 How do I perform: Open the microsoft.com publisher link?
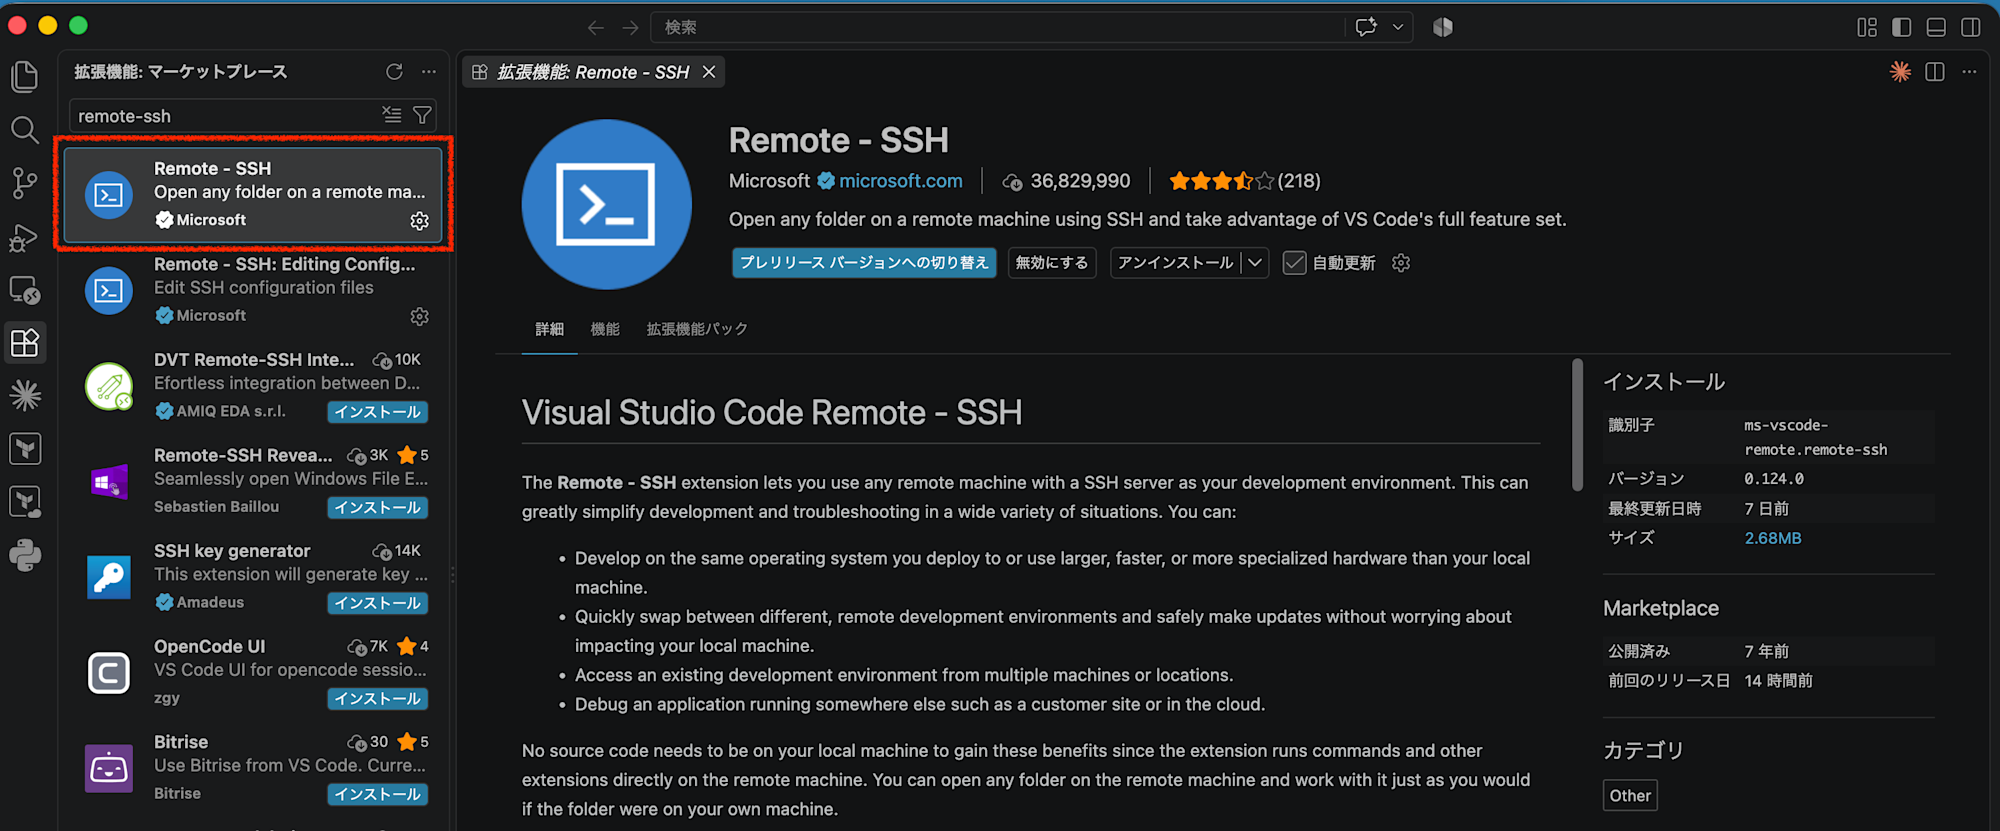tap(901, 181)
